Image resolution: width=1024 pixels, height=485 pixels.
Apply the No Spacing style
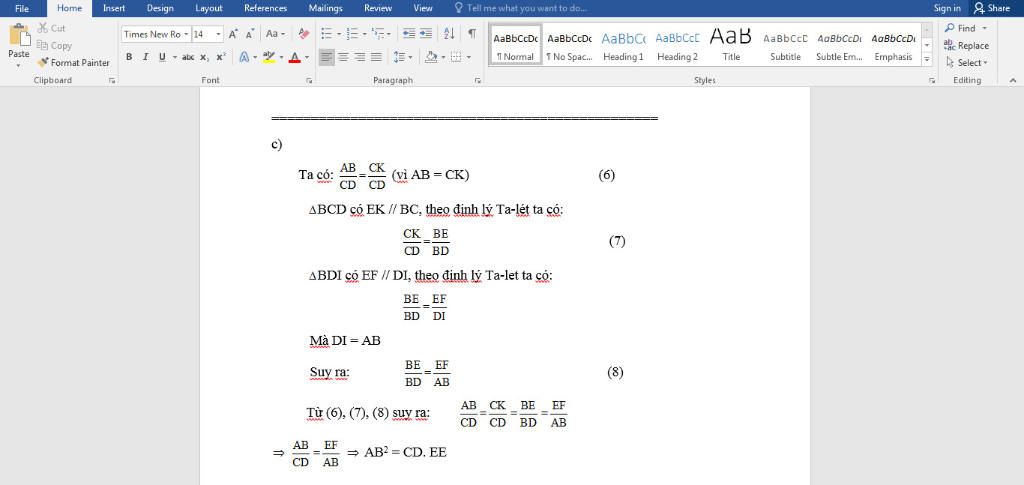pos(569,44)
